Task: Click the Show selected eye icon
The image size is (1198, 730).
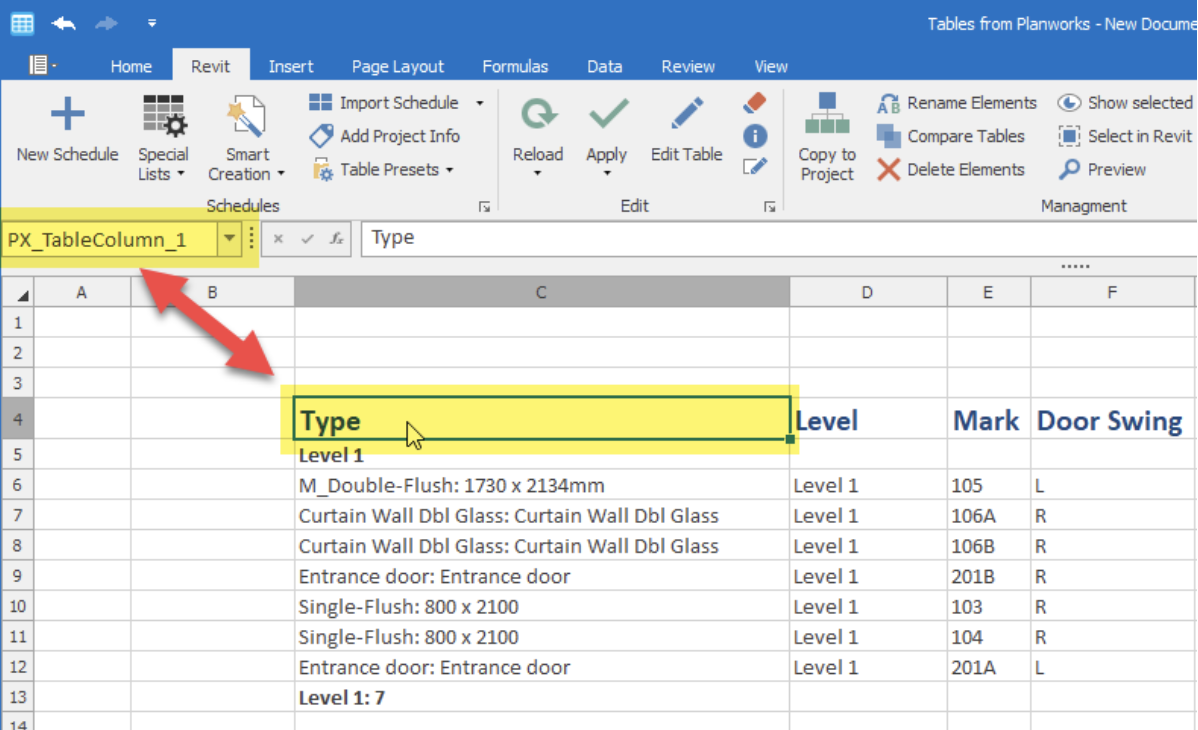Action: pos(1069,102)
